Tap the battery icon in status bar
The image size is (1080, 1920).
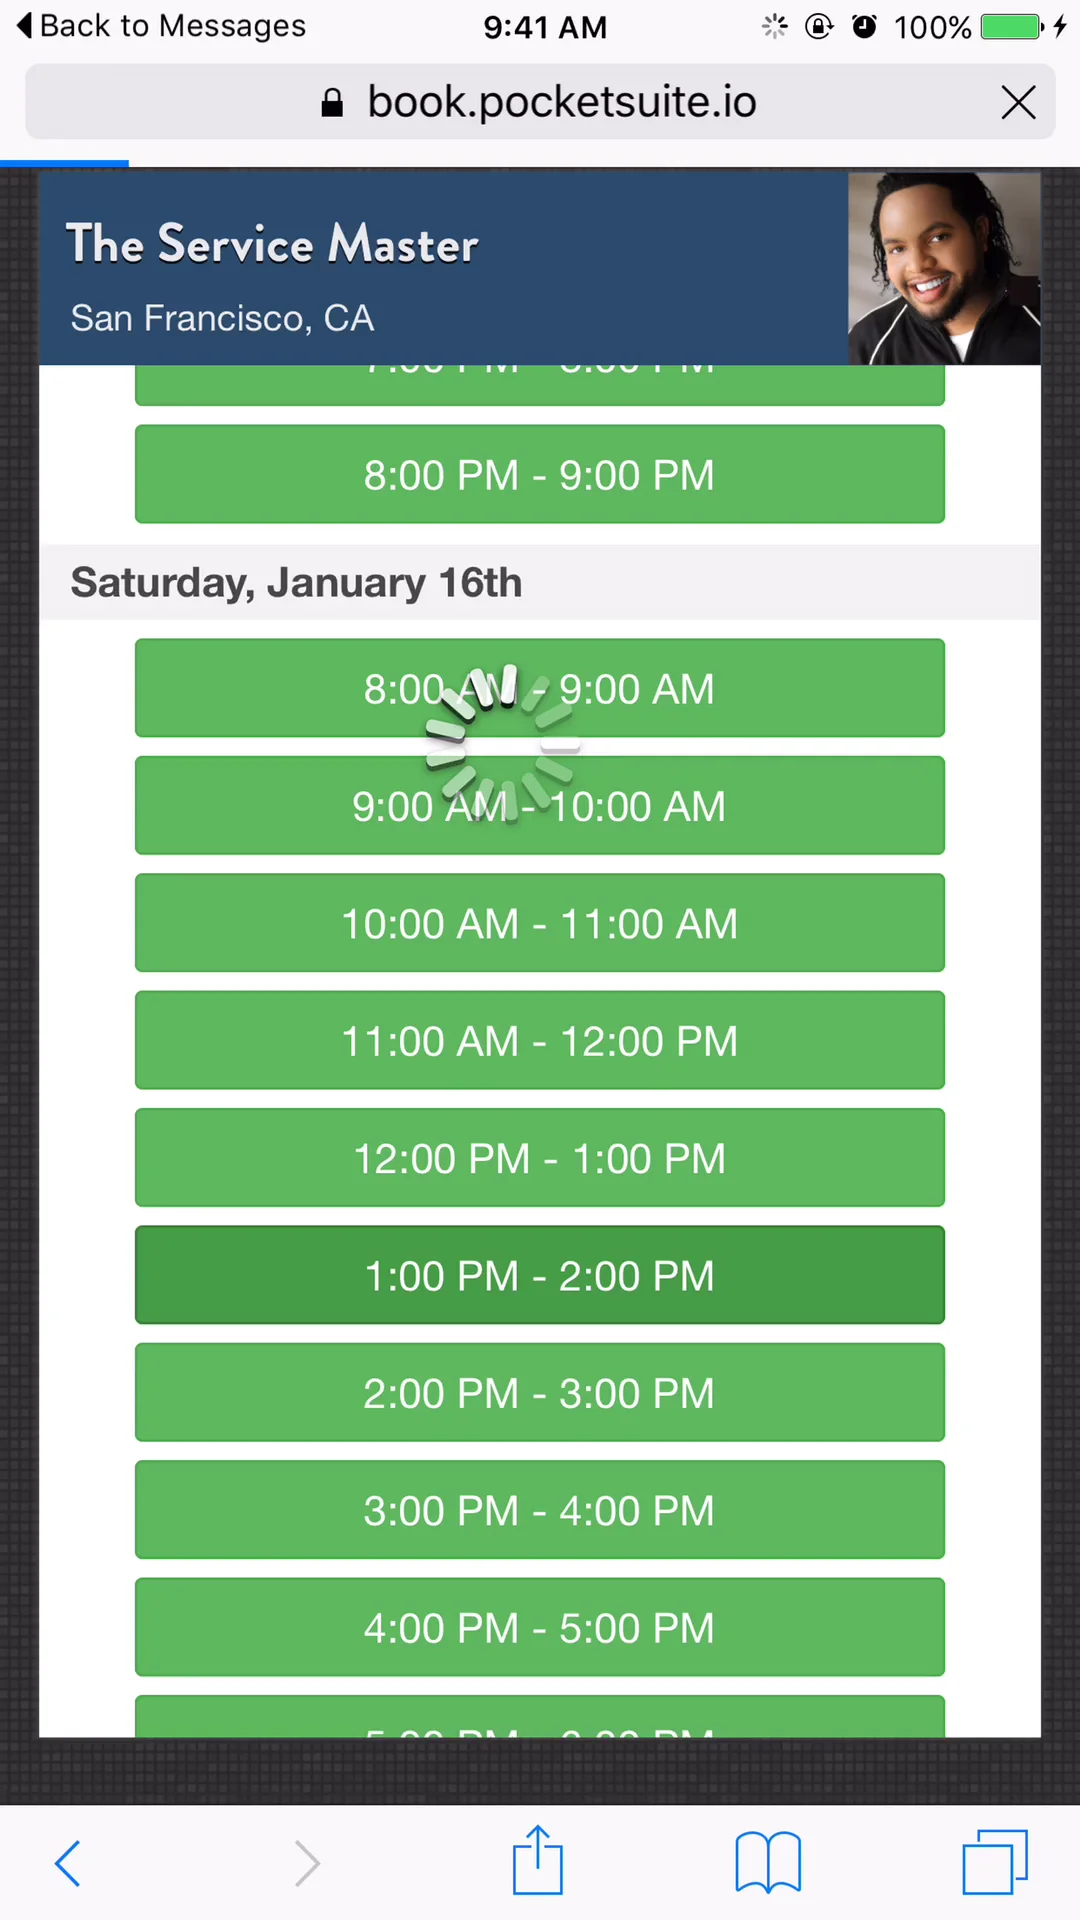coord(1012,27)
